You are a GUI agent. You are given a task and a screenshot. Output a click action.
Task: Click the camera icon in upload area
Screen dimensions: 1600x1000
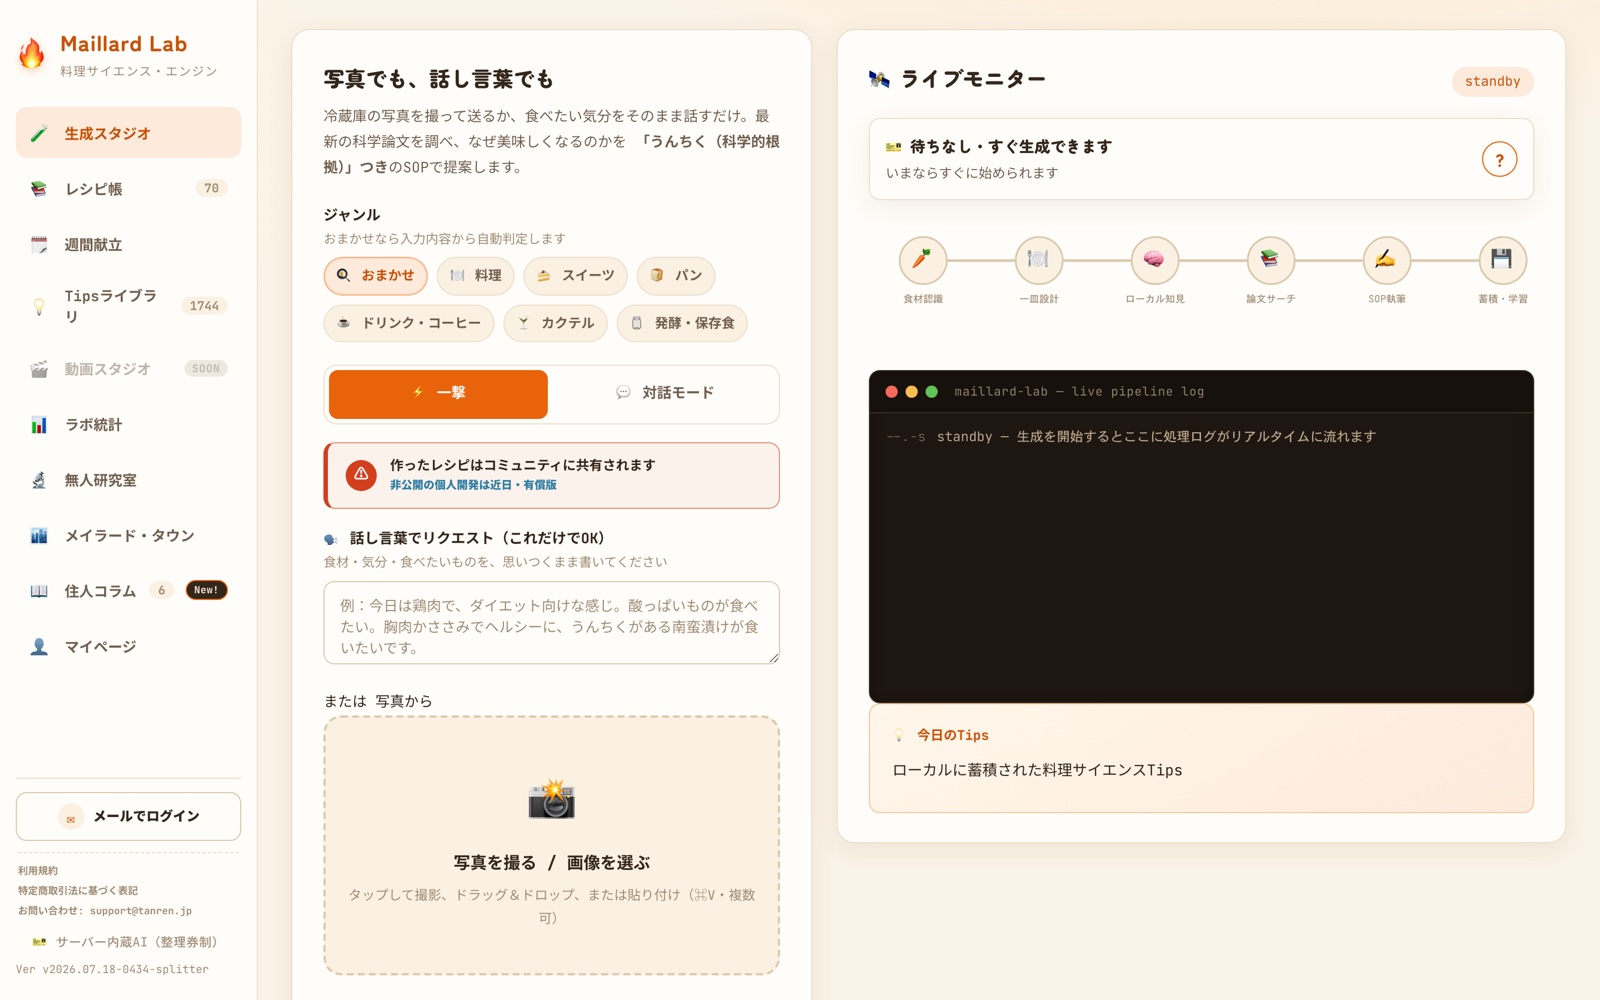pyautogui.click(x=551, y=800)
